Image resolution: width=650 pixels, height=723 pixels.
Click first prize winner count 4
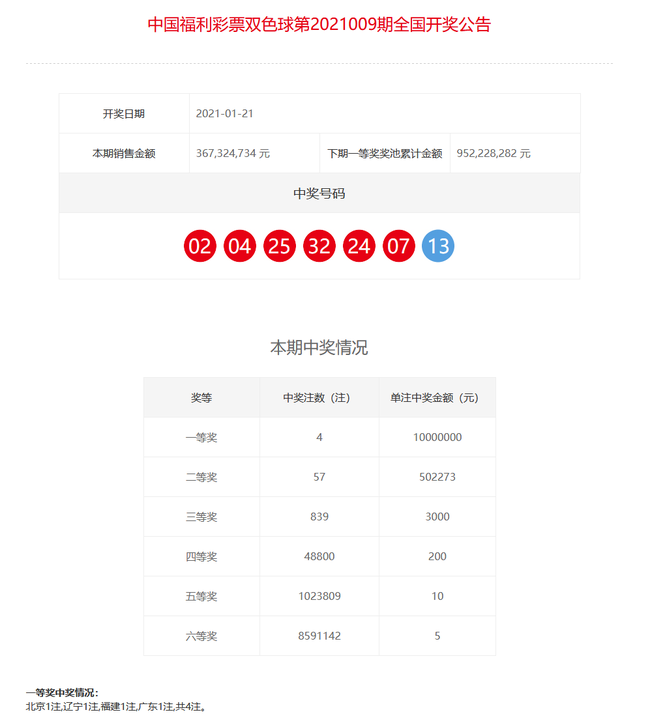319,437
